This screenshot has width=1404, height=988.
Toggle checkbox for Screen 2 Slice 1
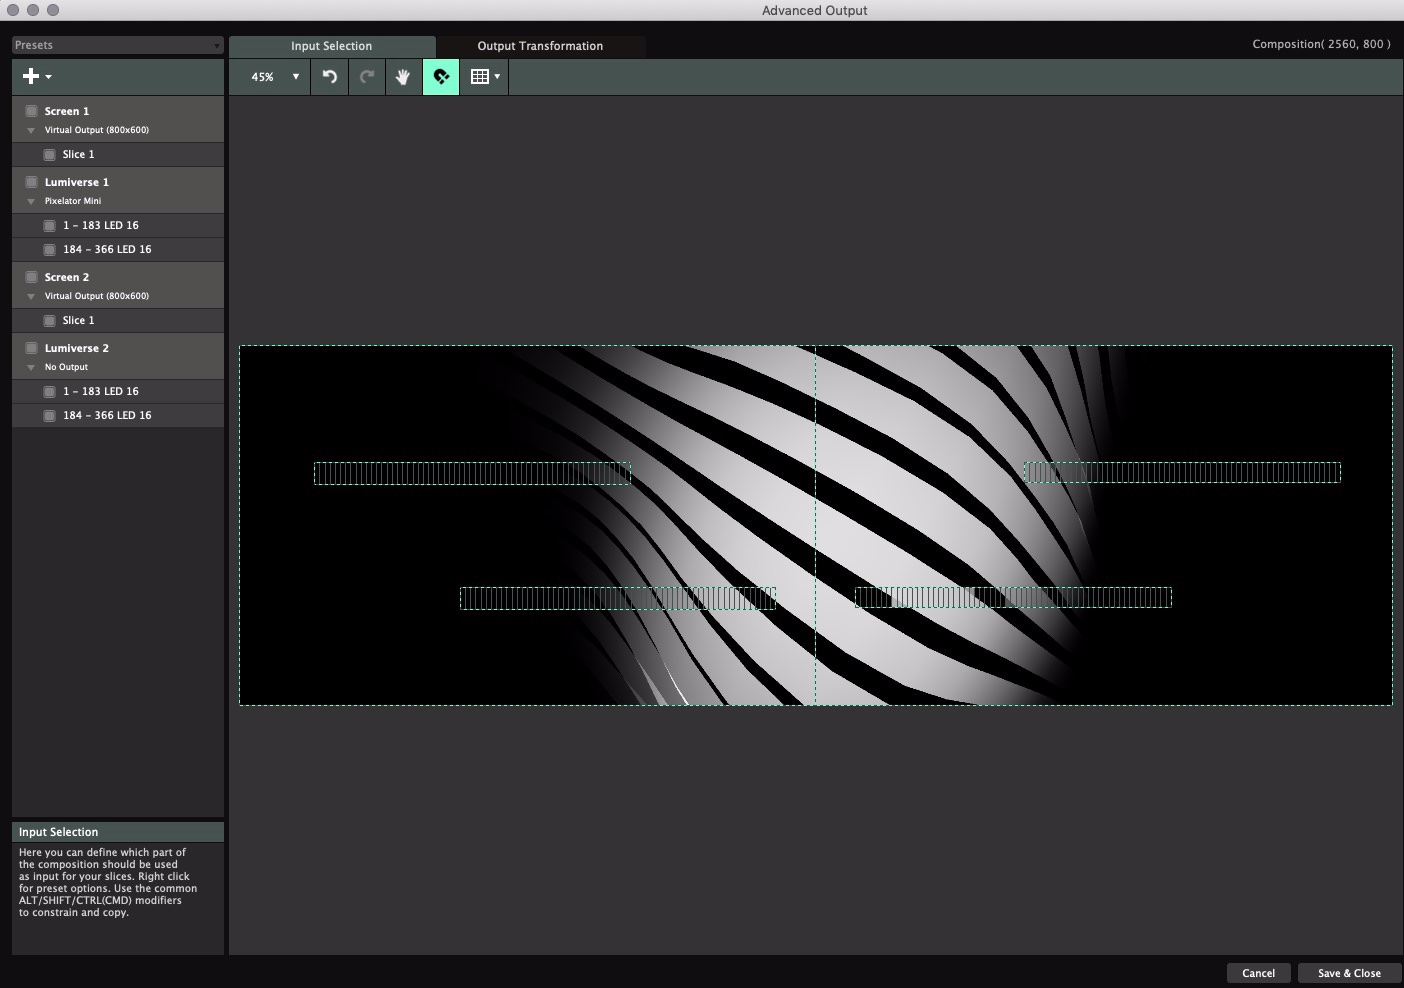[50, 321]
